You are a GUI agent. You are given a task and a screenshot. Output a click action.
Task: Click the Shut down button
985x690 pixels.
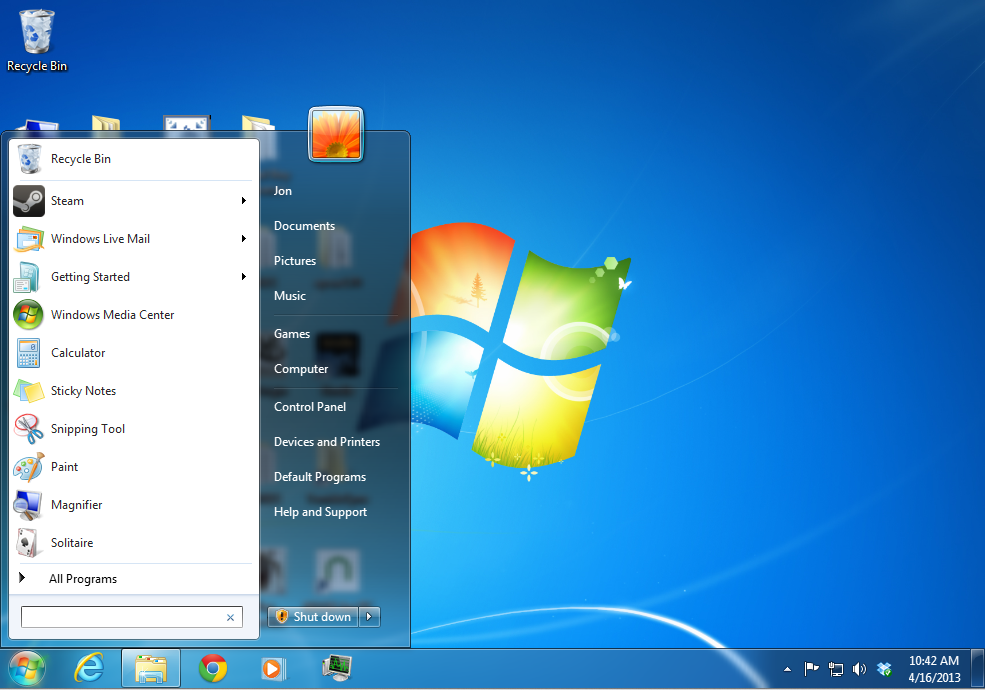coord(313,617)
